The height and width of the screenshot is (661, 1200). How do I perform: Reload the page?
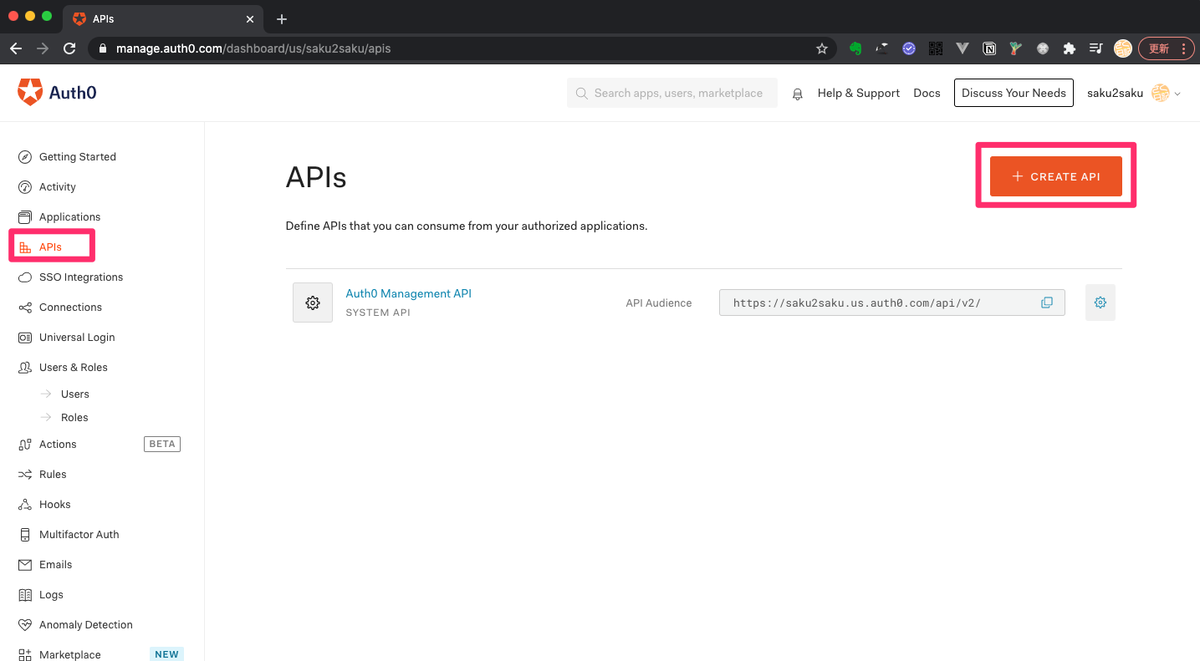click(69, 48)
